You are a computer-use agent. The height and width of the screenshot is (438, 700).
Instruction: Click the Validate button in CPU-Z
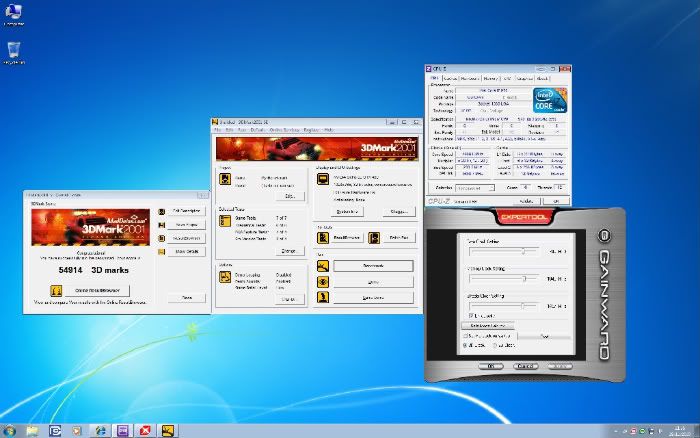(526, 201)
